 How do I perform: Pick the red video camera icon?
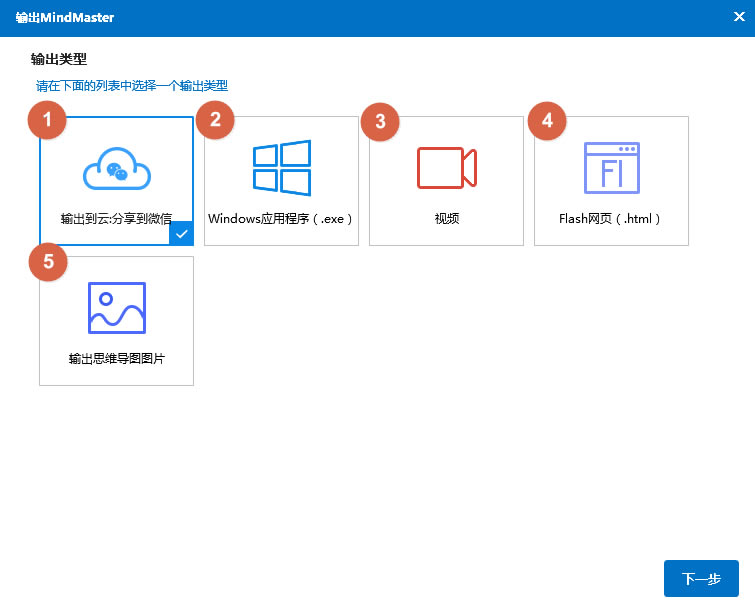click(x=447, y=168)
